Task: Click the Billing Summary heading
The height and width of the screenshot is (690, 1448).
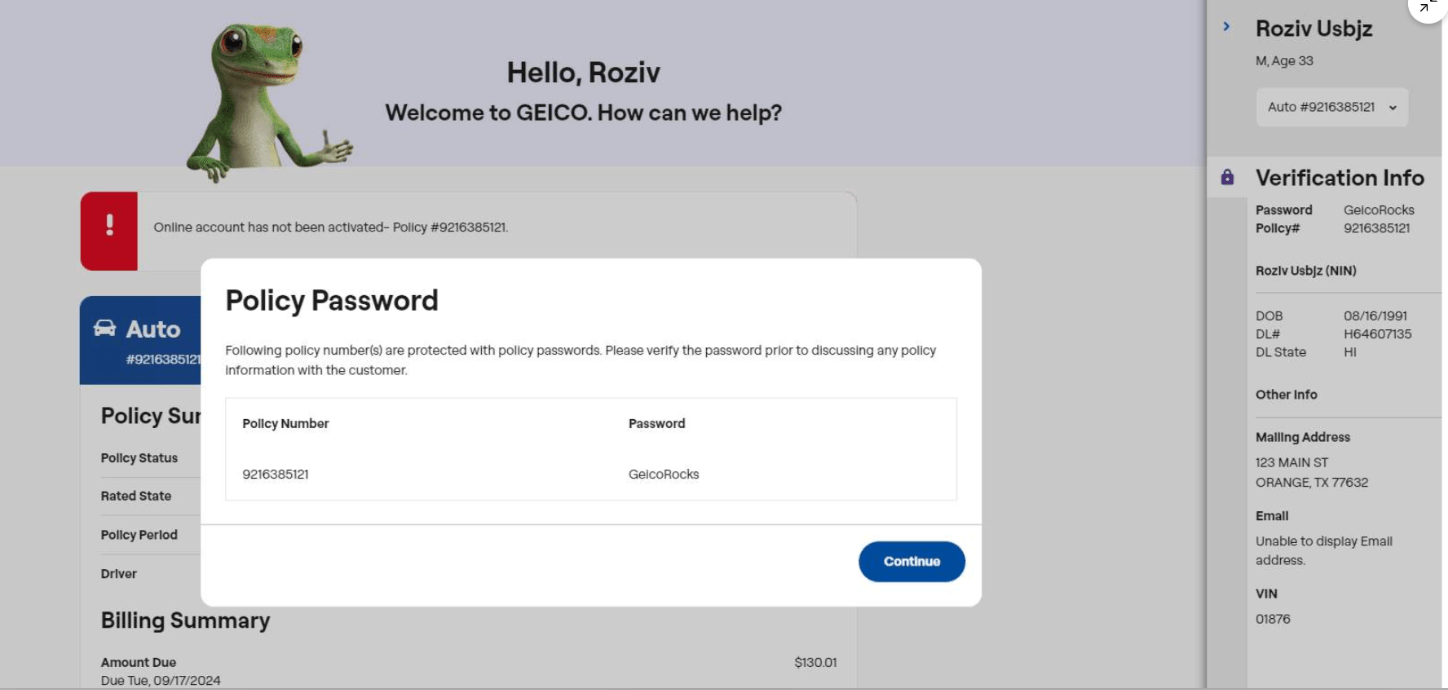Action: (185, 620)
